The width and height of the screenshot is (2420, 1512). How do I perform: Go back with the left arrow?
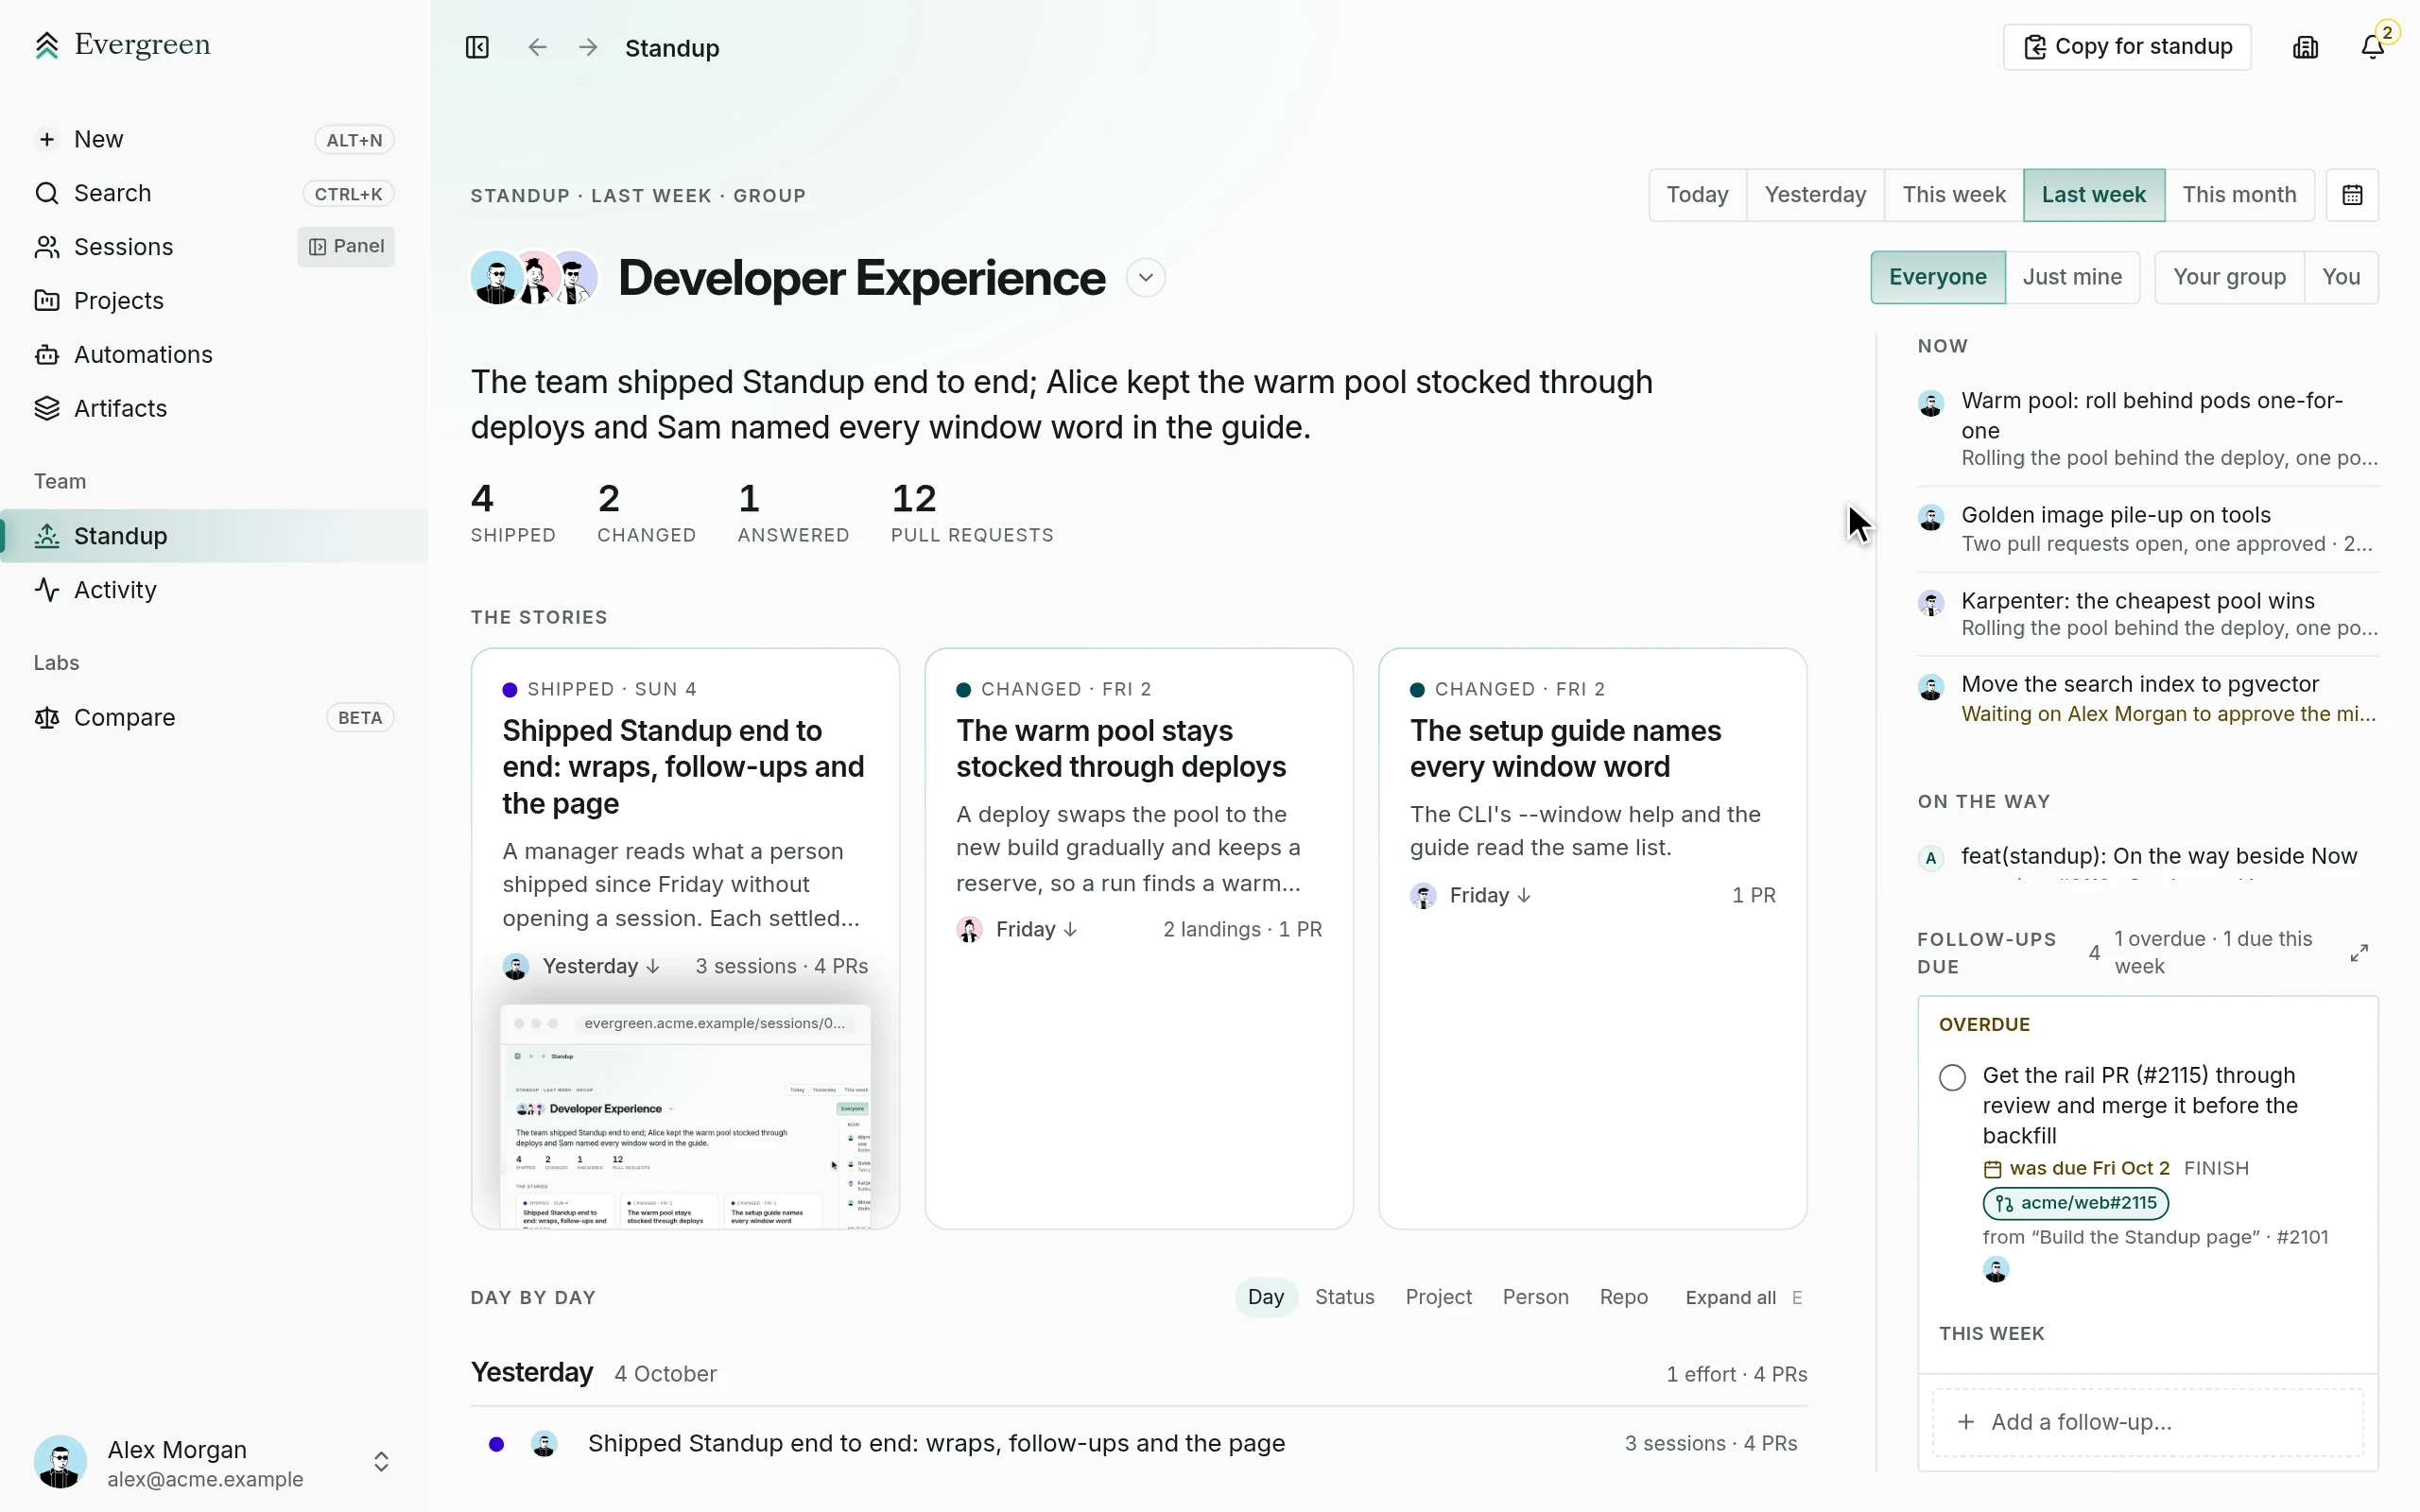(537, 47)
